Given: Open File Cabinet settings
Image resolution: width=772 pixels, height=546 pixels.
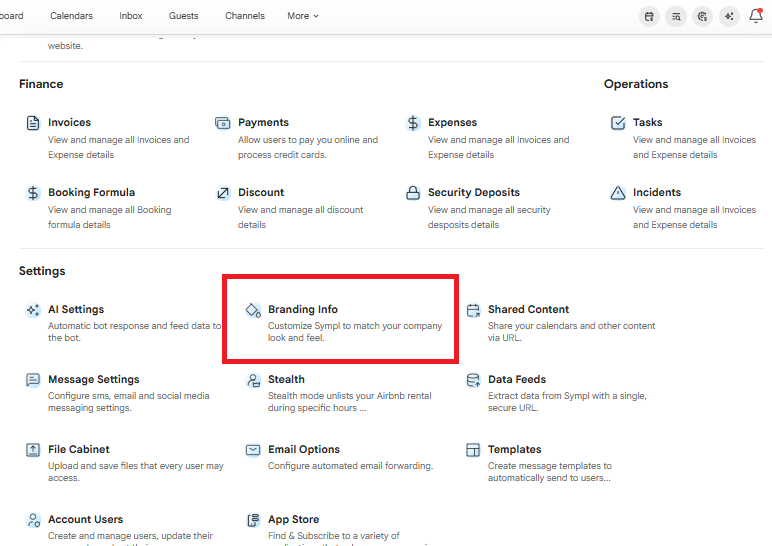Looking at the screenshot, I should [x=79, y=450].
